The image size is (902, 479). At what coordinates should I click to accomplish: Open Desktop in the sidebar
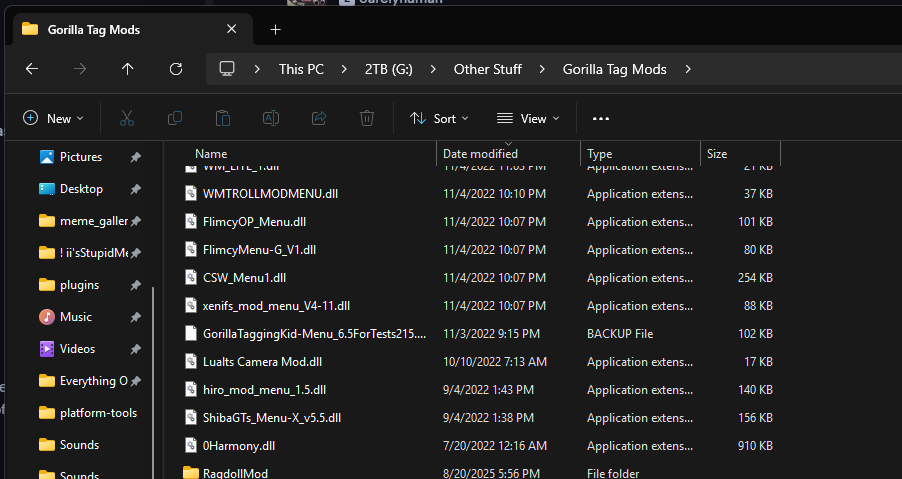(x=81, y=189)
